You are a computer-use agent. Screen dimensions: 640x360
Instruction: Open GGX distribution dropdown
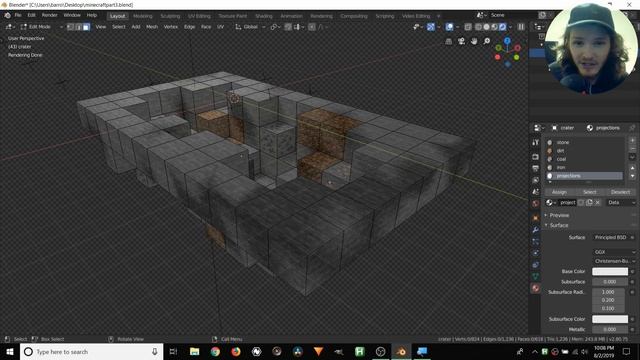tap(614, 252)
